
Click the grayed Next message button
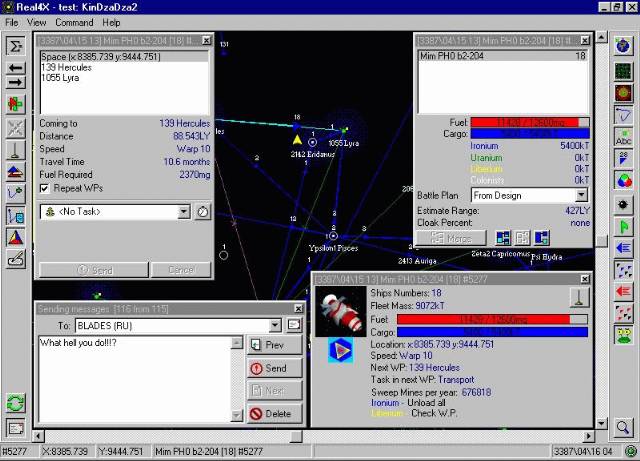(x=274, y=391)
